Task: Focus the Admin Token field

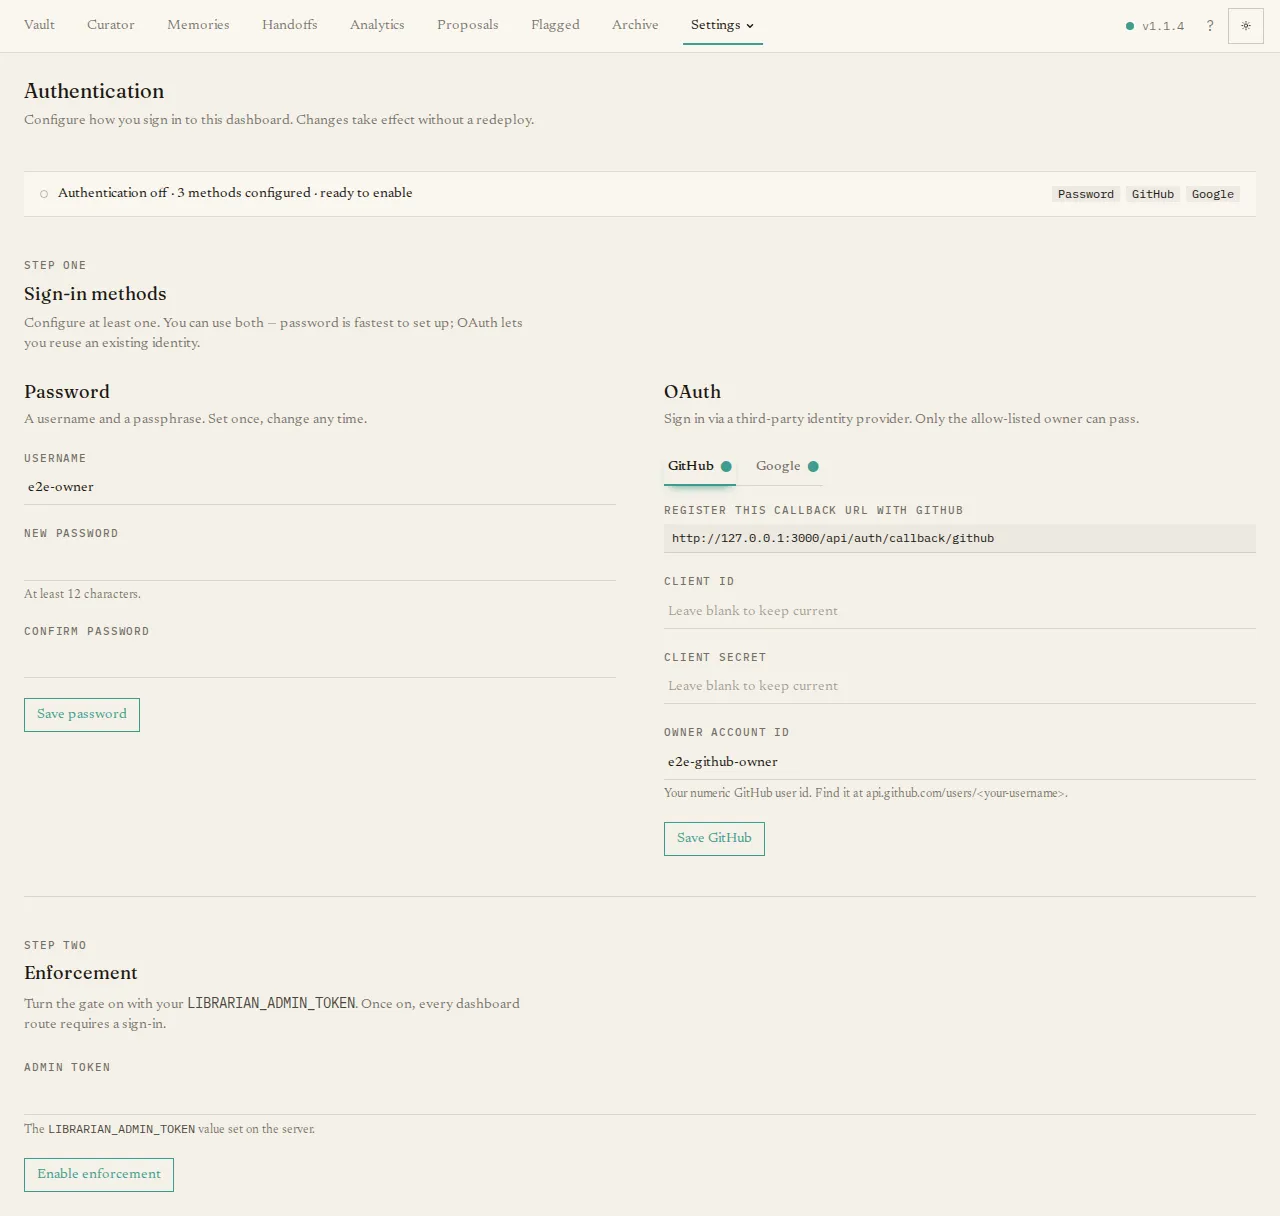Action: click(640, 1097)
